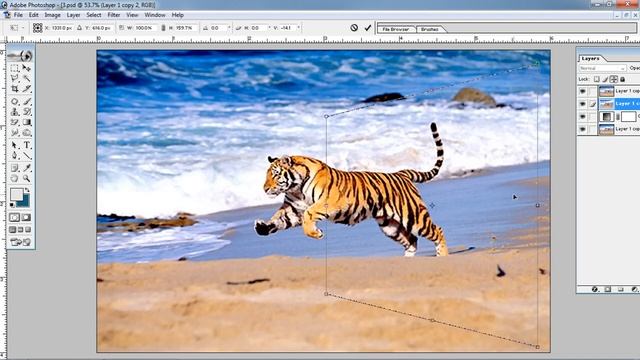Hide the topmost Layer 1 copy layer

pyautogui.click(x=582, y=91)
